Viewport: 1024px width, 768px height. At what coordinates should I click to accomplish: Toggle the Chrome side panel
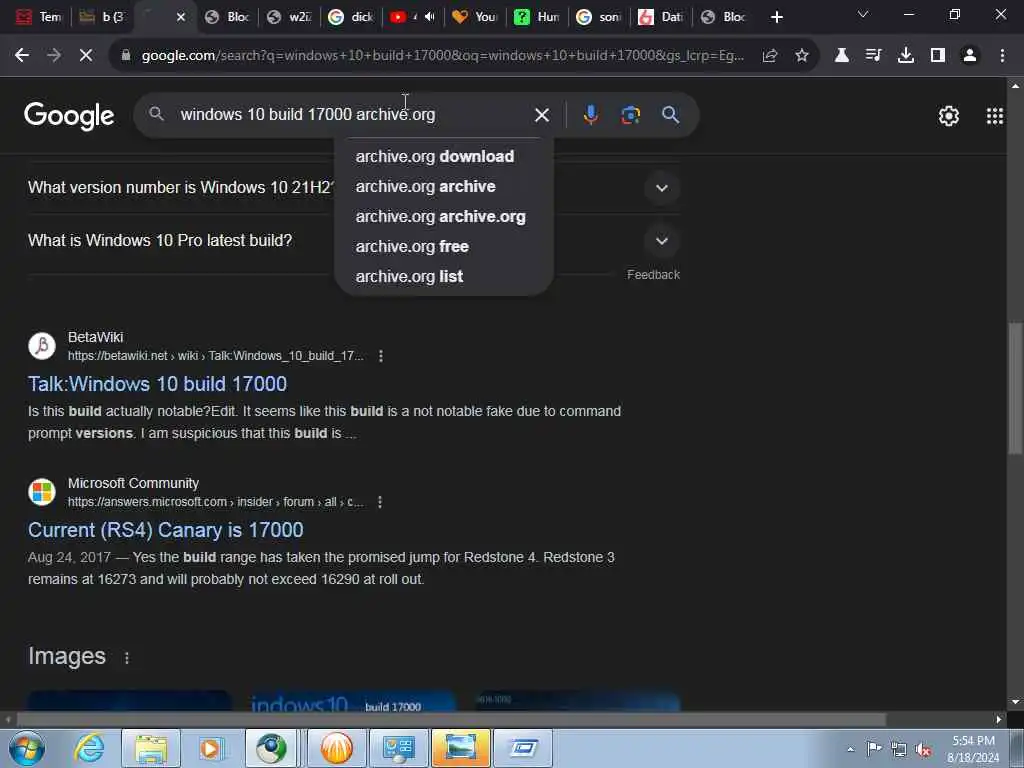pyautogui.click(x=938, y=56)
